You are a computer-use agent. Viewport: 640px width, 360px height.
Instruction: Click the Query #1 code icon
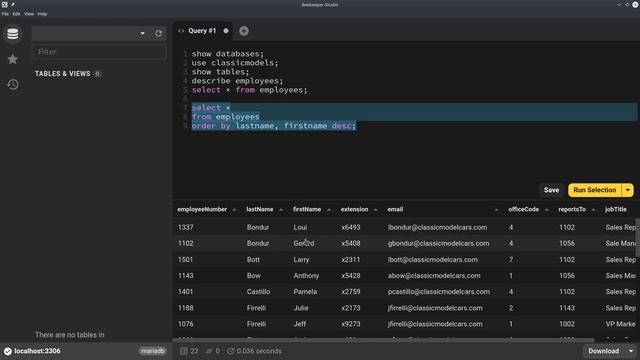pos(181,31)
